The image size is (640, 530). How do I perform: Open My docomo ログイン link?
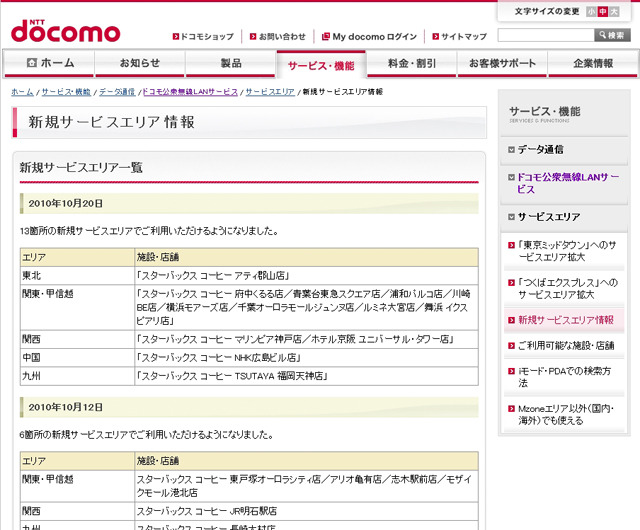click(x=375, y=36)
